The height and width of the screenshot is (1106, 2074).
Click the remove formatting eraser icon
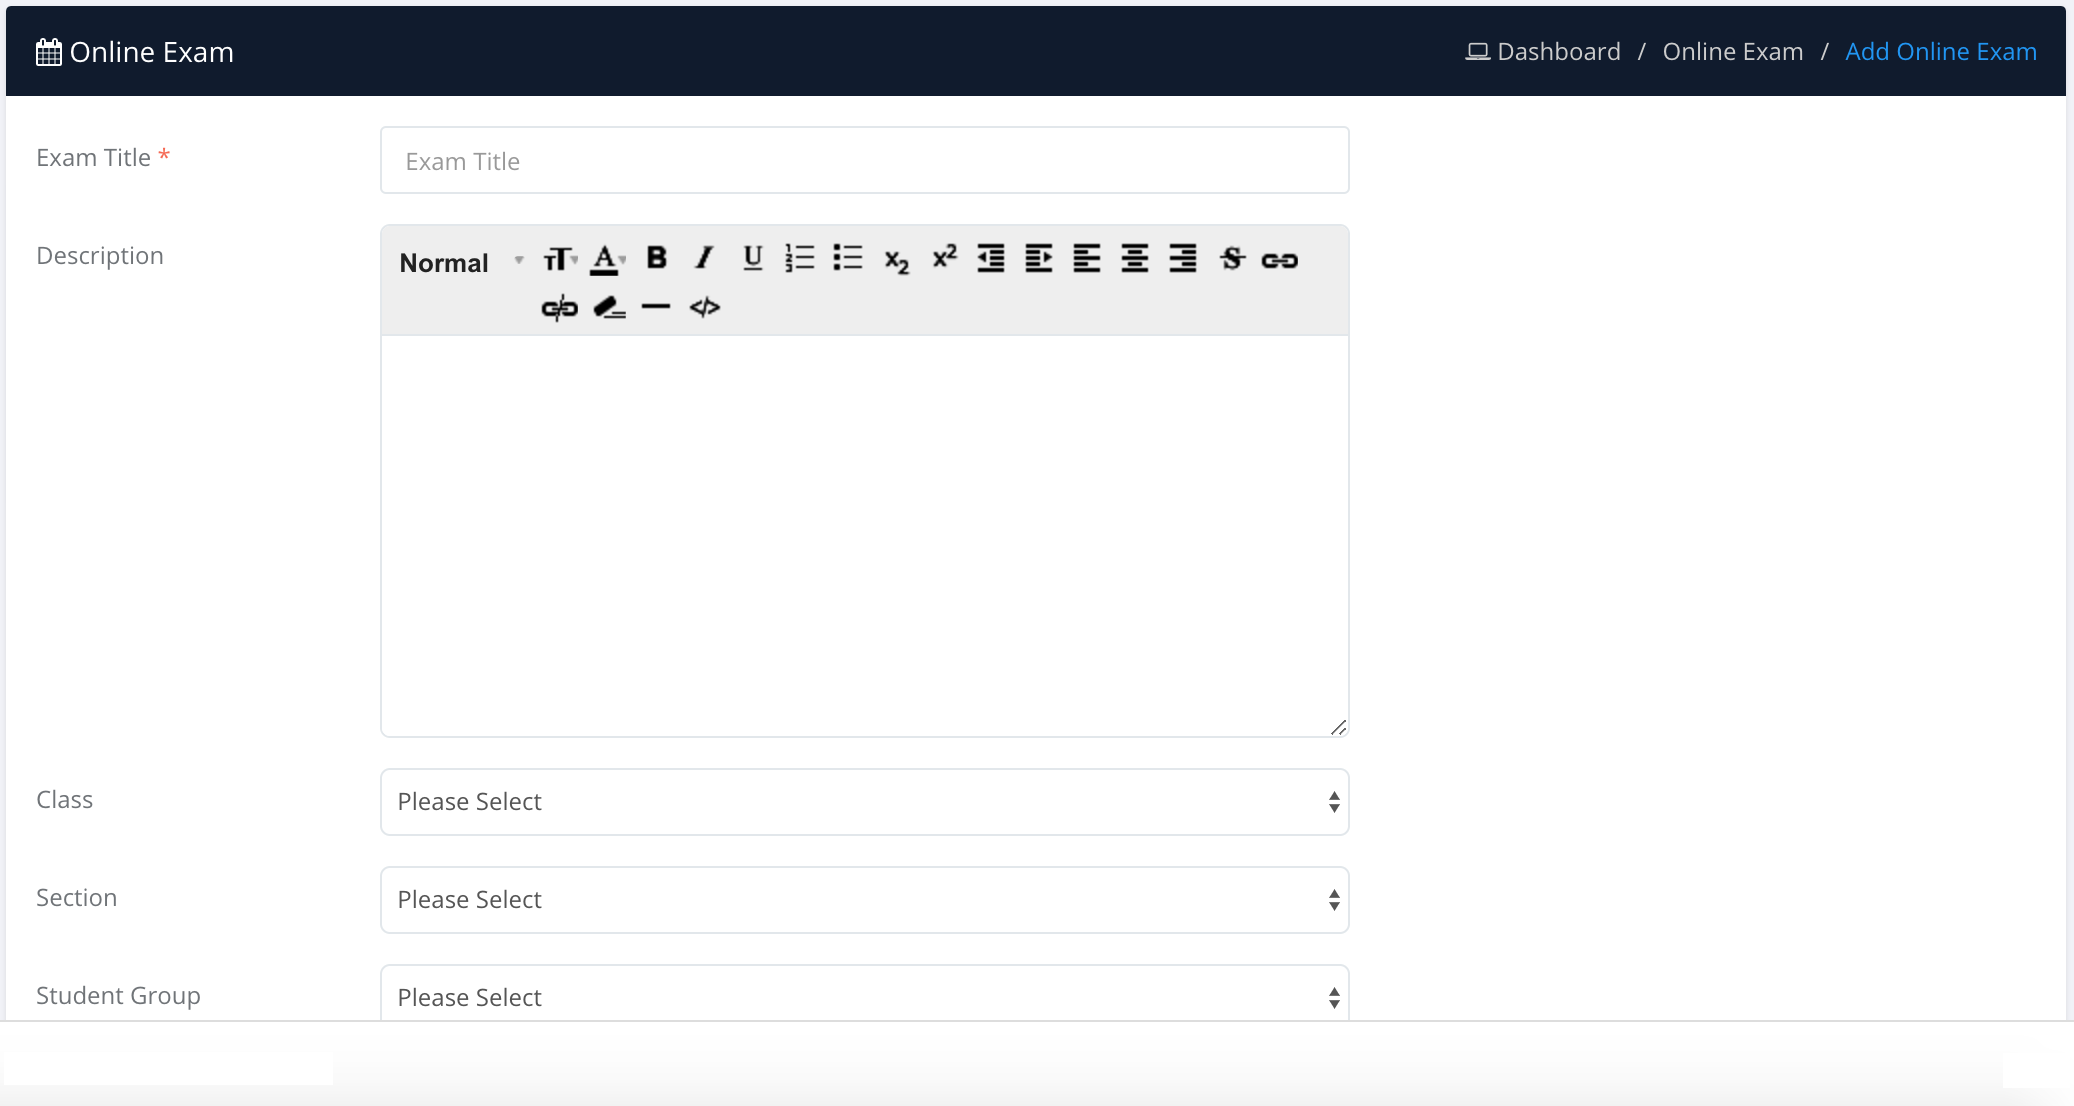click(608, 308)
